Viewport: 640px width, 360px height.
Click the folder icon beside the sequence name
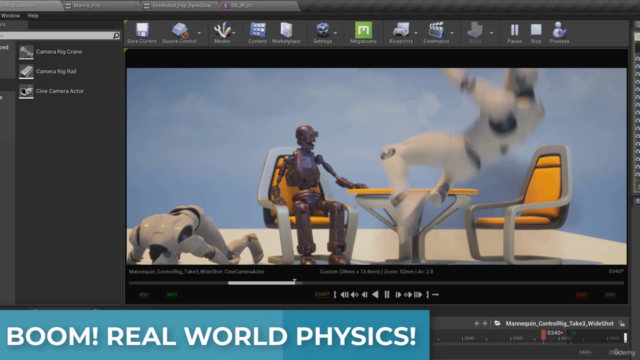tap(497, 323)
